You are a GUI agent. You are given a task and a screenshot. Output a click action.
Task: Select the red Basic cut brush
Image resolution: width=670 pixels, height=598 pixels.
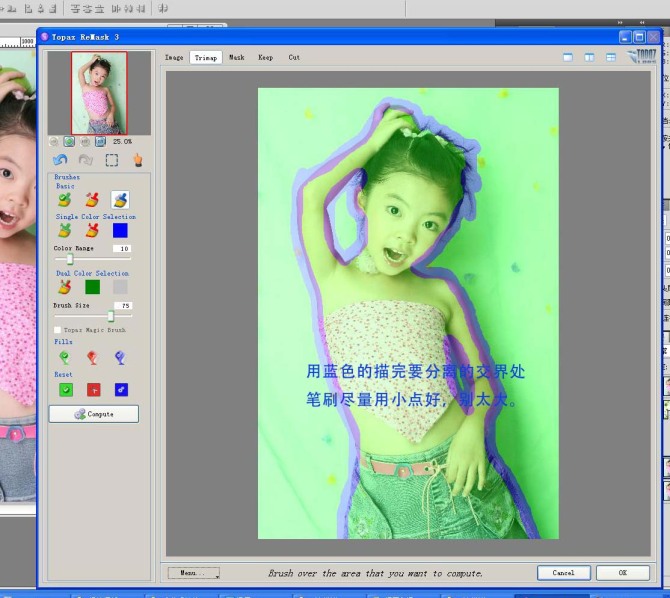tap(92, 201)
